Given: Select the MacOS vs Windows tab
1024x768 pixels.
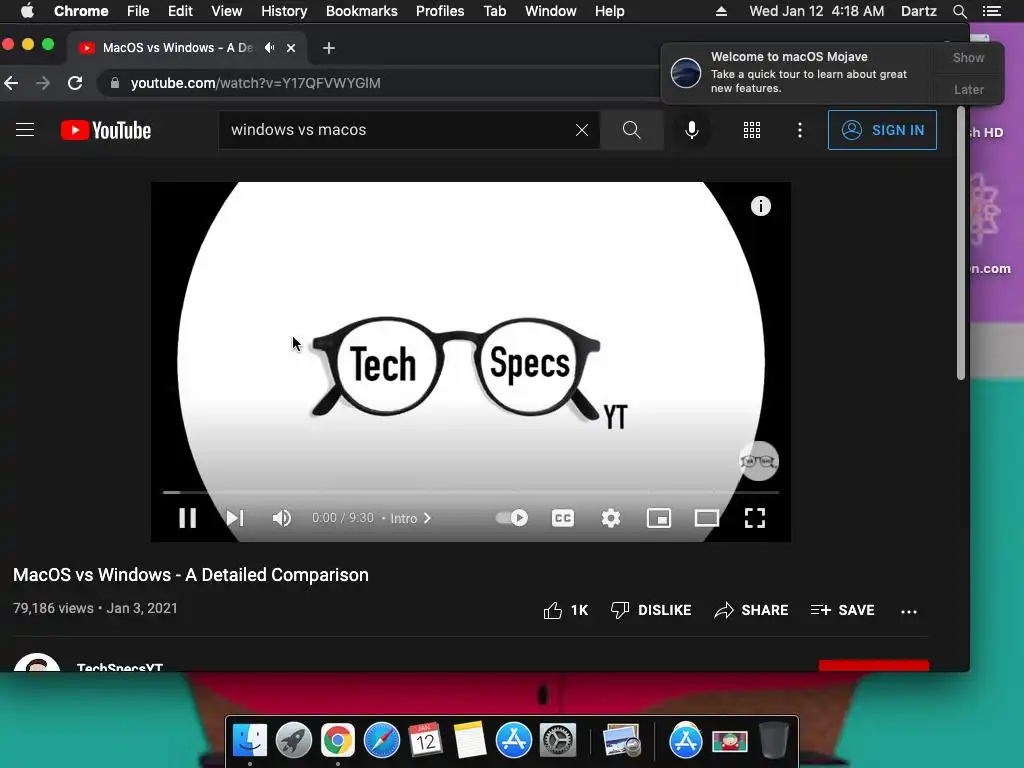Looking at the screenshot, I should pos(178,48).
